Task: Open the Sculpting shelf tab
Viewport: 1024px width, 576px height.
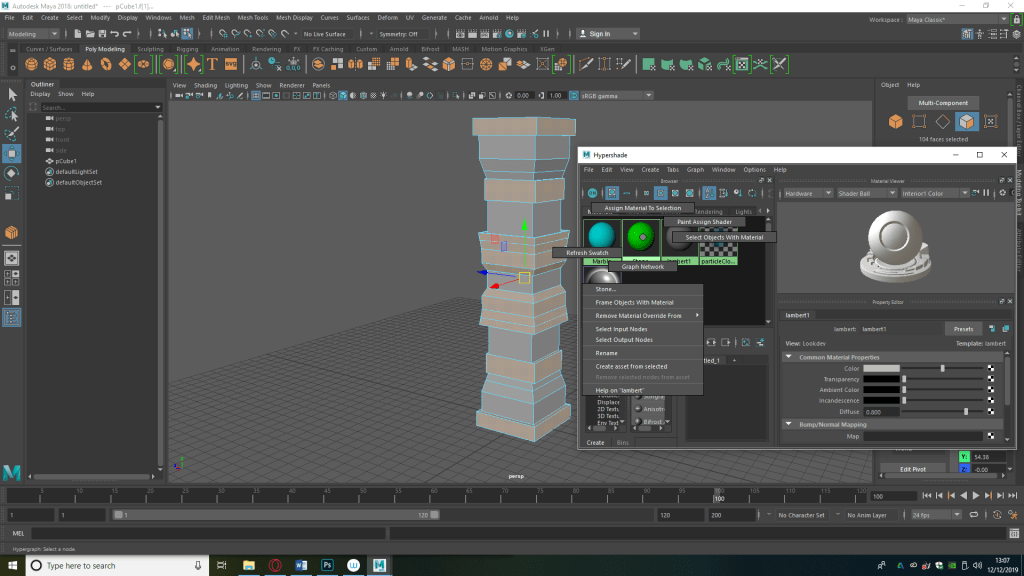Action: point(150,49)
